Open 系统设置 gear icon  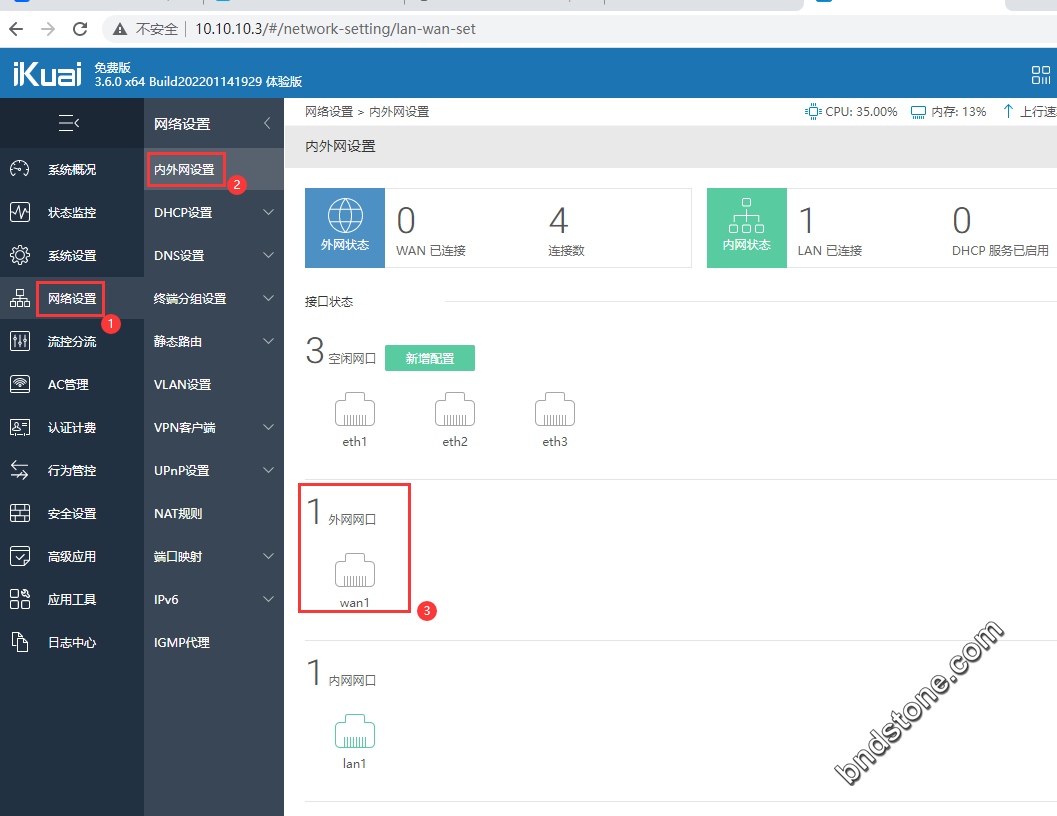pyautogui.click(x=20, y=255)
